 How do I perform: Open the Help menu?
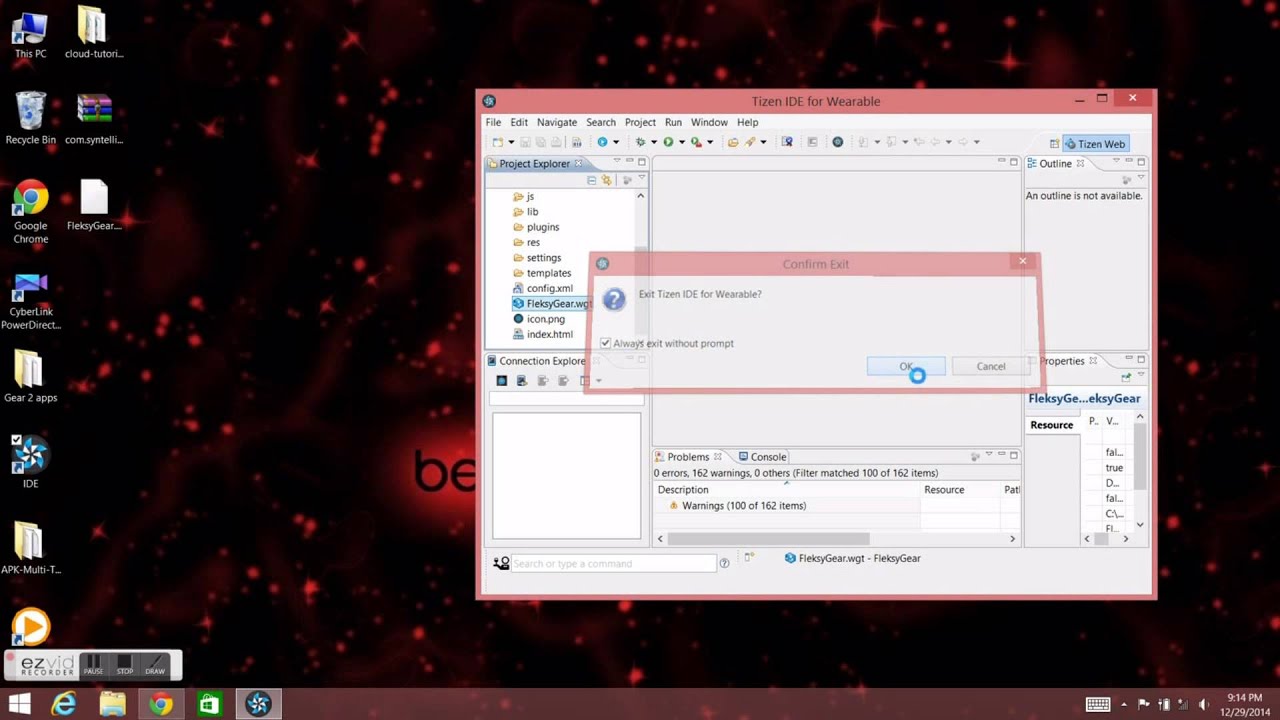coord(747,122)
